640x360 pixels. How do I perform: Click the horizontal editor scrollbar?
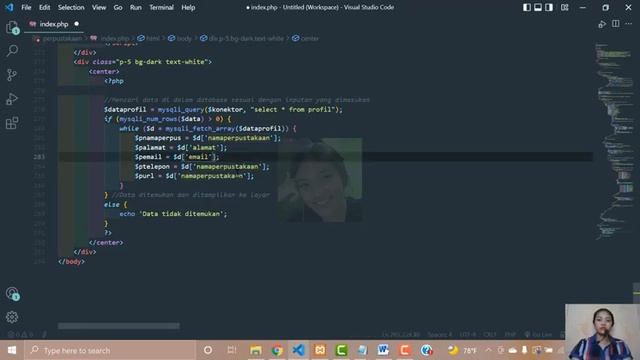point(118,326)
